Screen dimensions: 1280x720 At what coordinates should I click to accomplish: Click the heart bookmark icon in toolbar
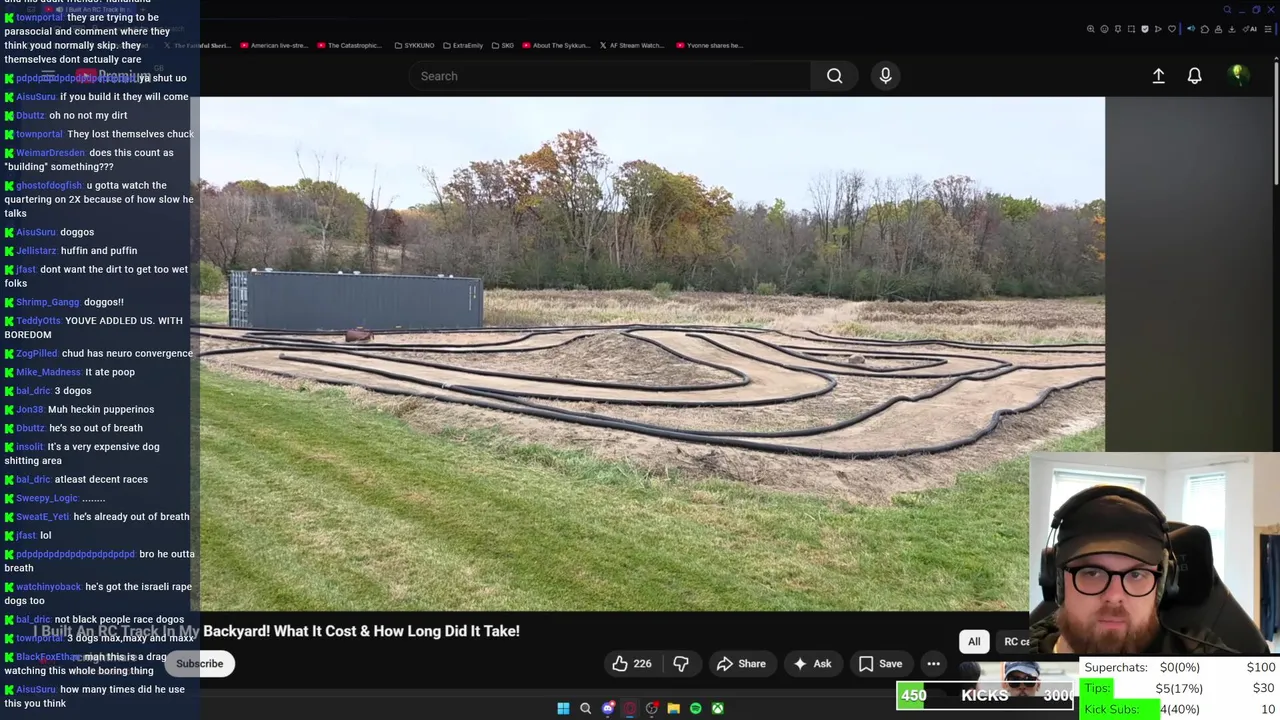(x=1172, y=29)
